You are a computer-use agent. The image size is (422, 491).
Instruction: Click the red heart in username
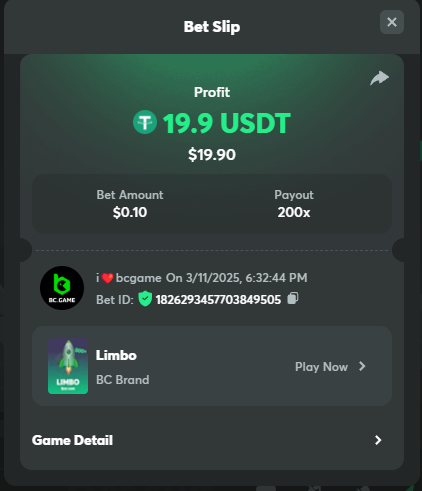click(107, 278)
